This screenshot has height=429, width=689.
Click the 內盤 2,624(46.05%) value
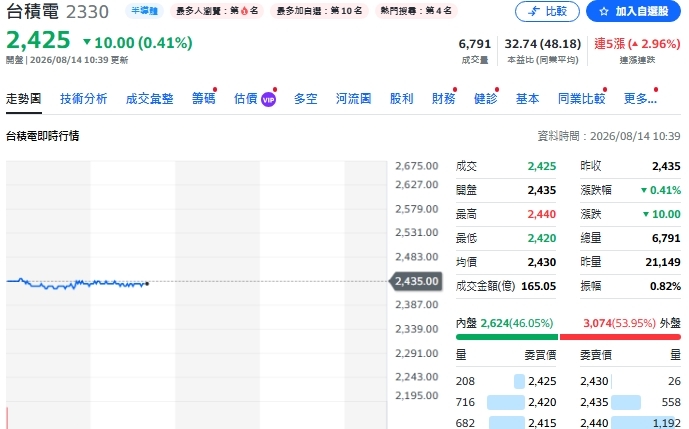coord(517,324)
